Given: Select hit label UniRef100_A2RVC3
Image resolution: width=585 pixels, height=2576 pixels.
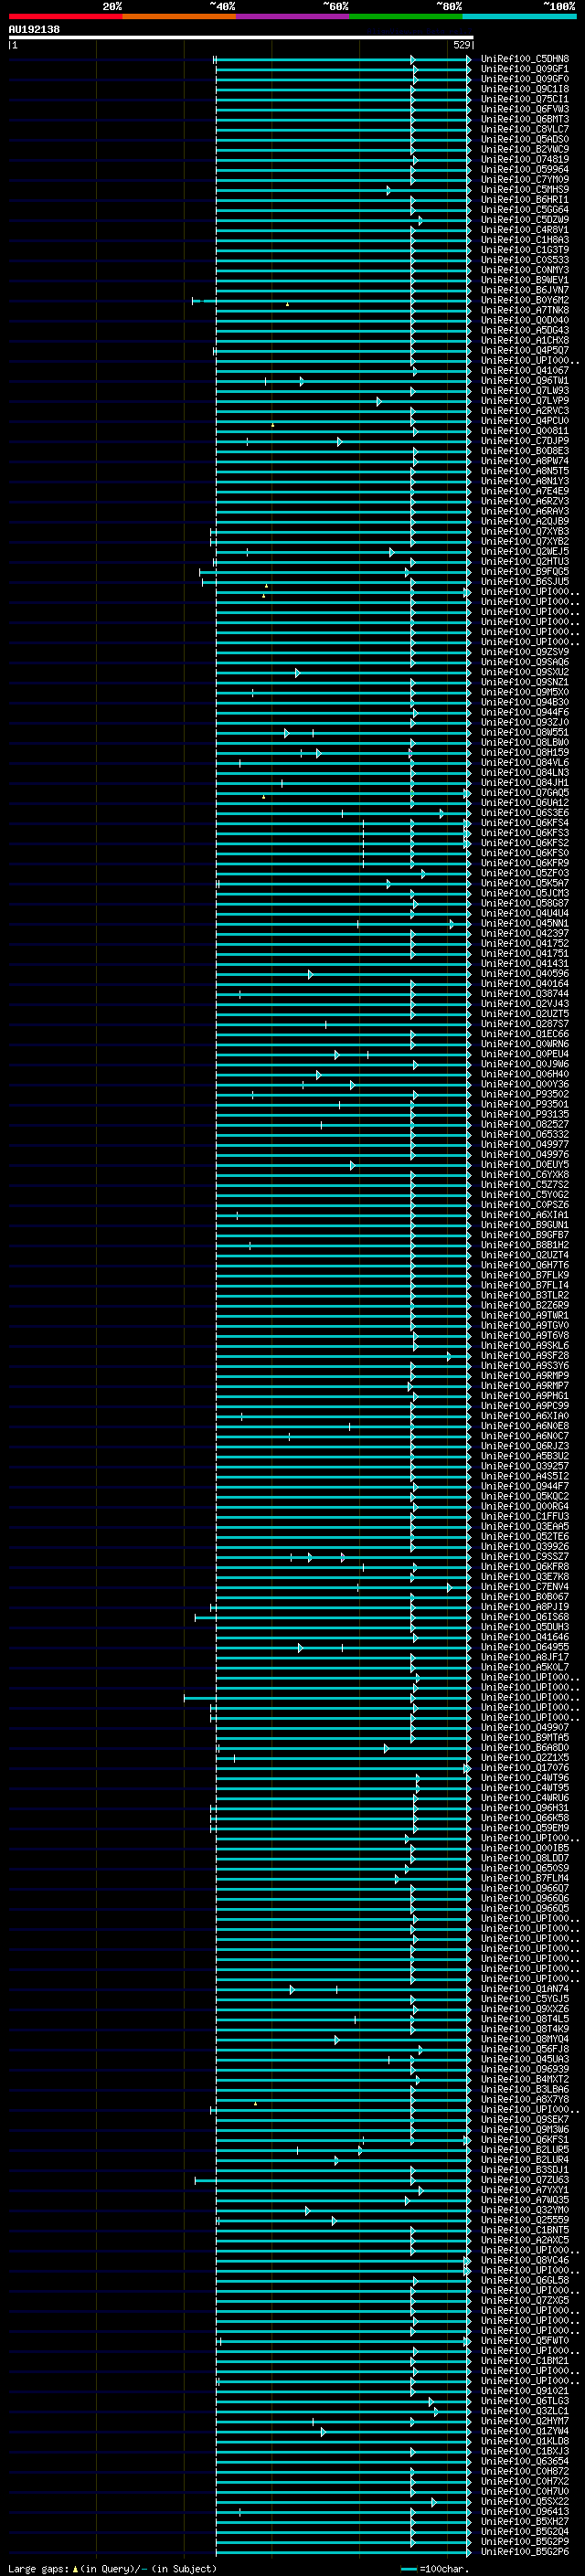Looking at the screenshot, I should point(524,411).
